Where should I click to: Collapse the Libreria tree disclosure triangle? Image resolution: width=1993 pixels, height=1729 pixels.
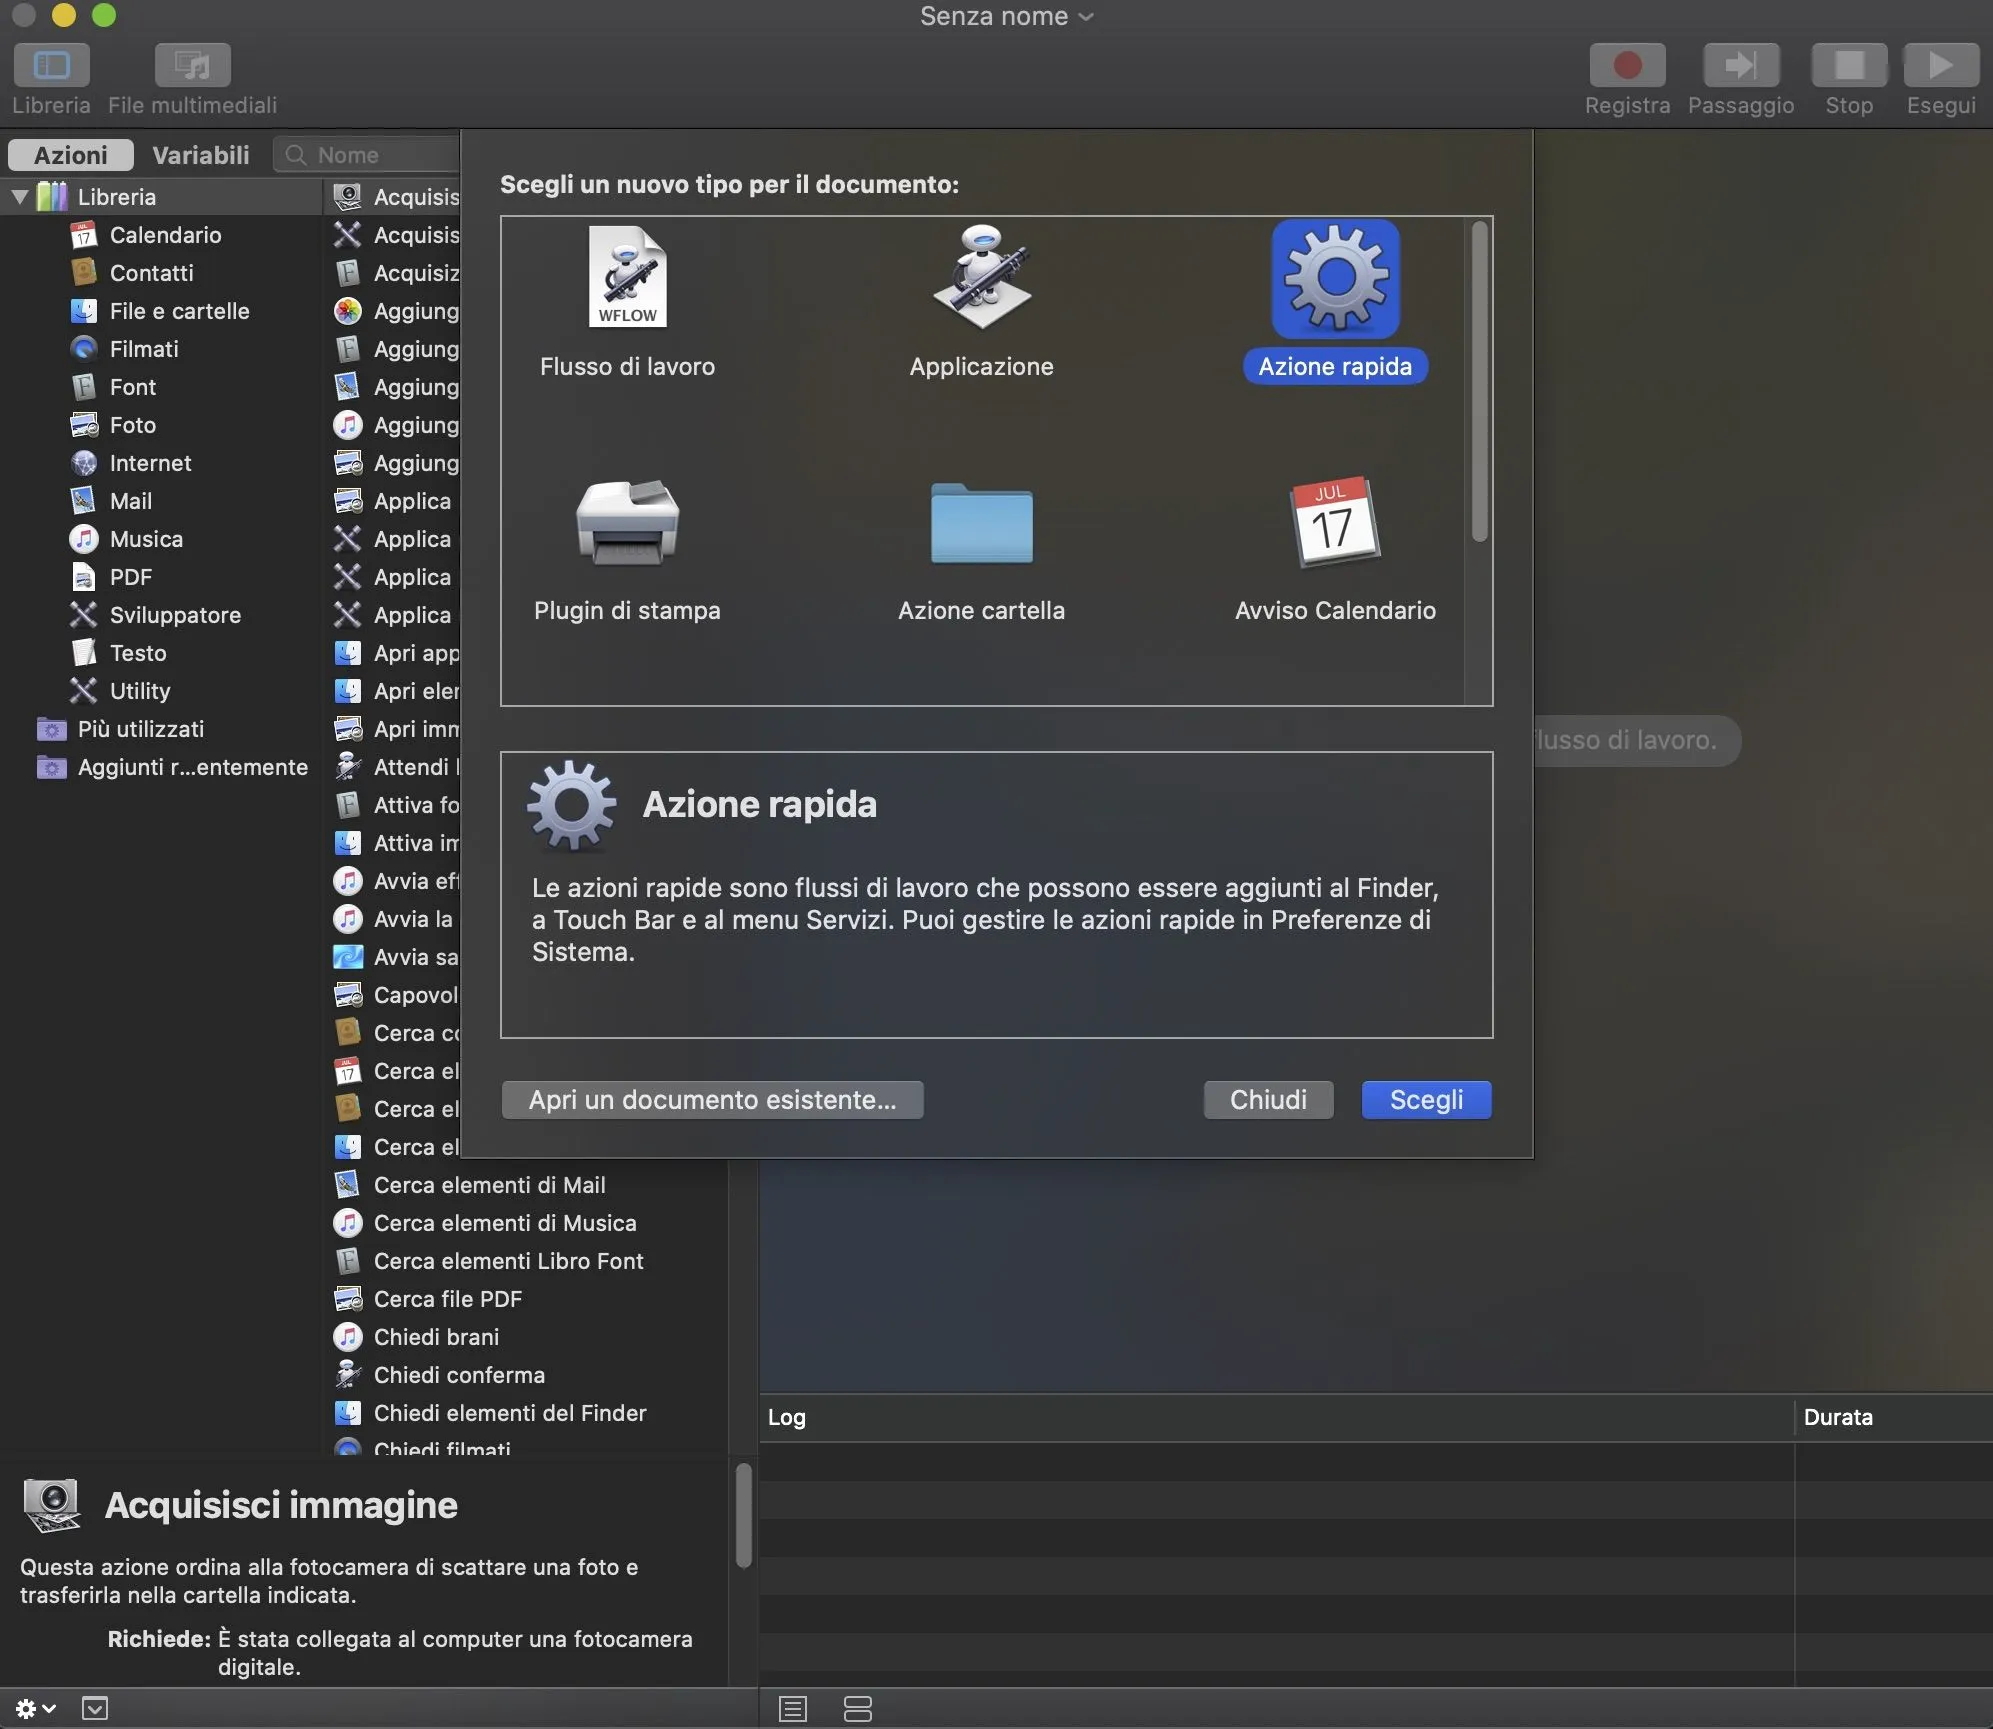pos(18,196)
